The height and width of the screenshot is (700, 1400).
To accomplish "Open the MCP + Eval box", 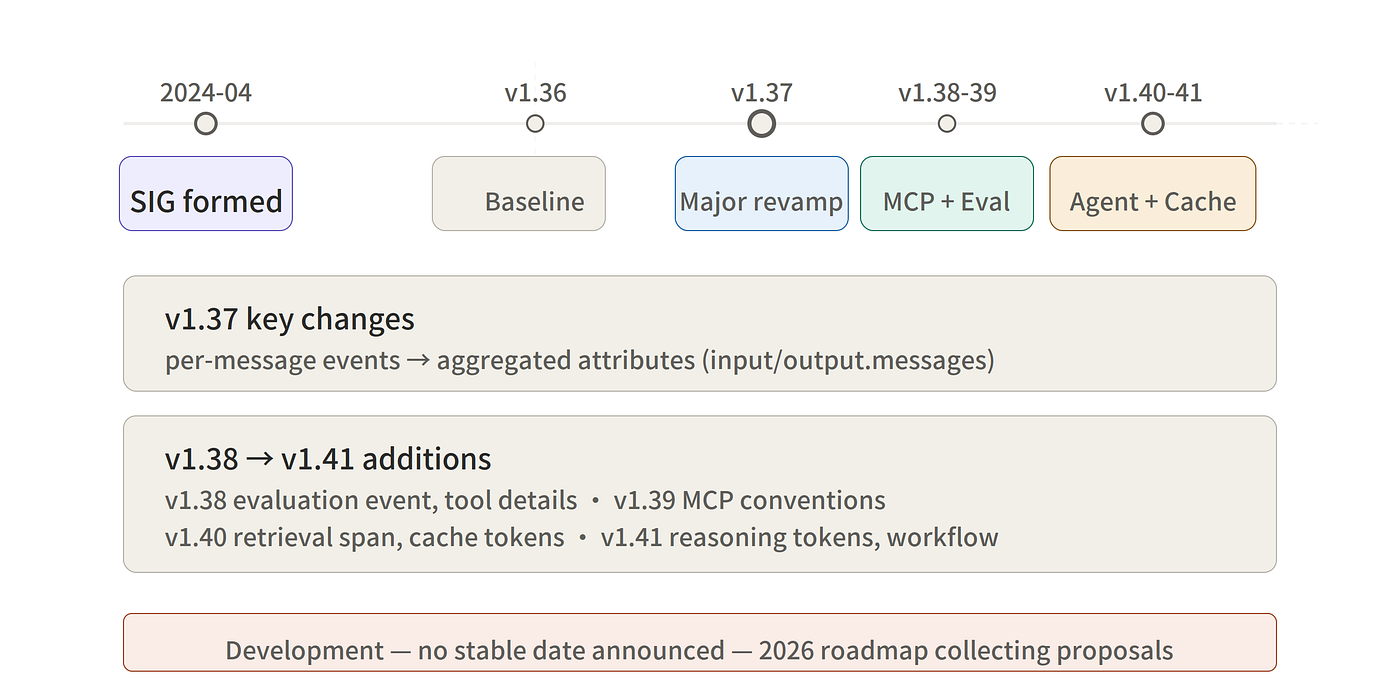I will [x=947, y=194].
